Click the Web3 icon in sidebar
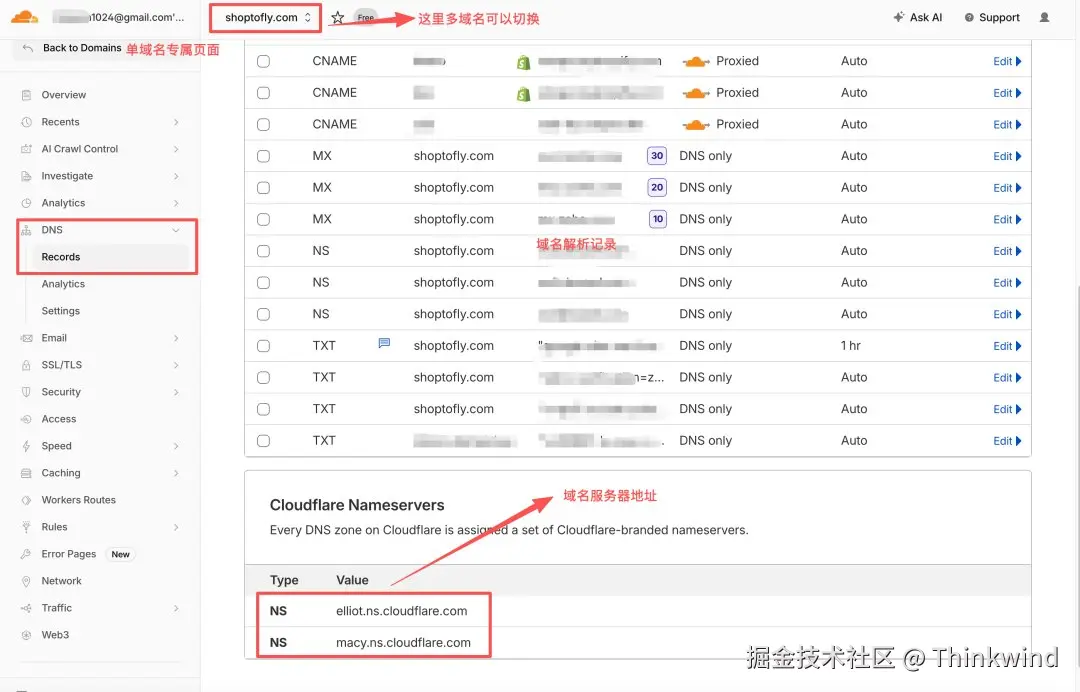Image resolution: width=1080 pixels, height=692 pixels. coord(26,635)
